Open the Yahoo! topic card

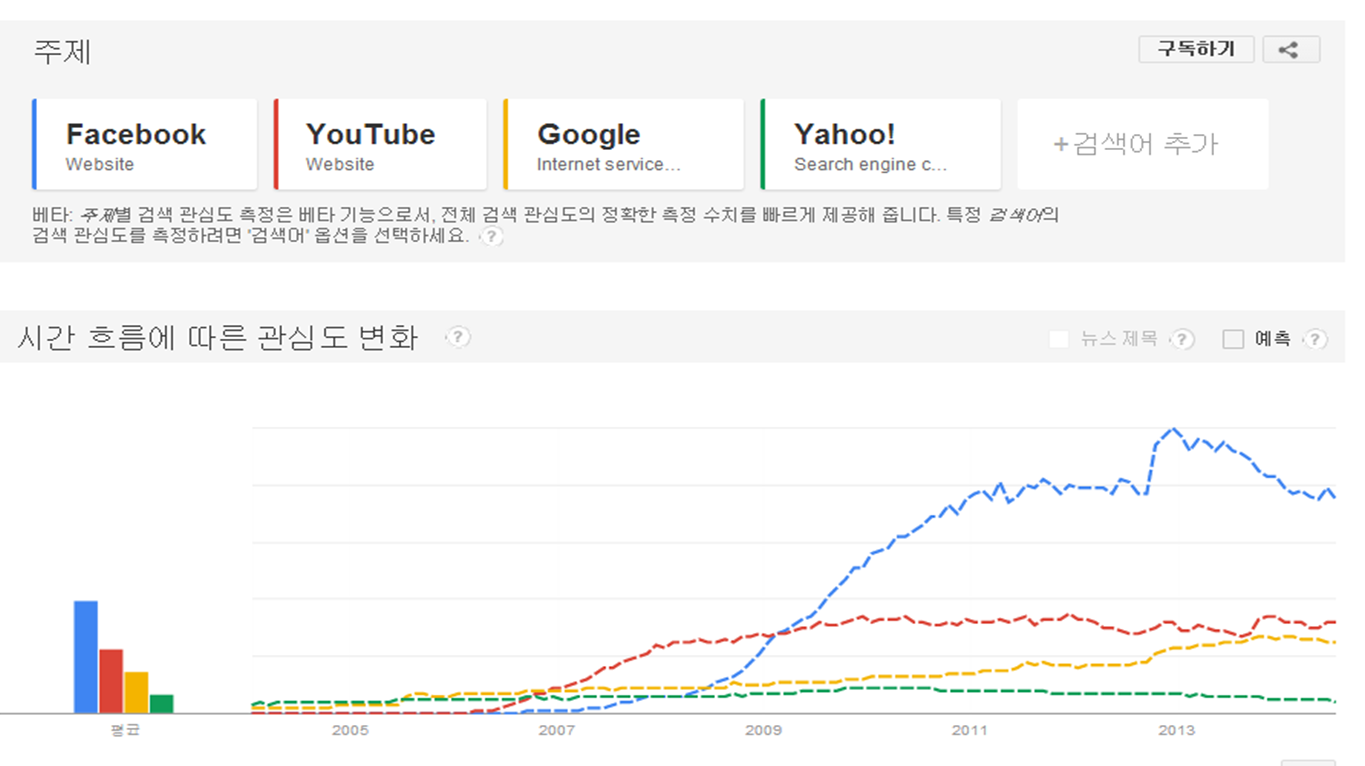point(880,144)
